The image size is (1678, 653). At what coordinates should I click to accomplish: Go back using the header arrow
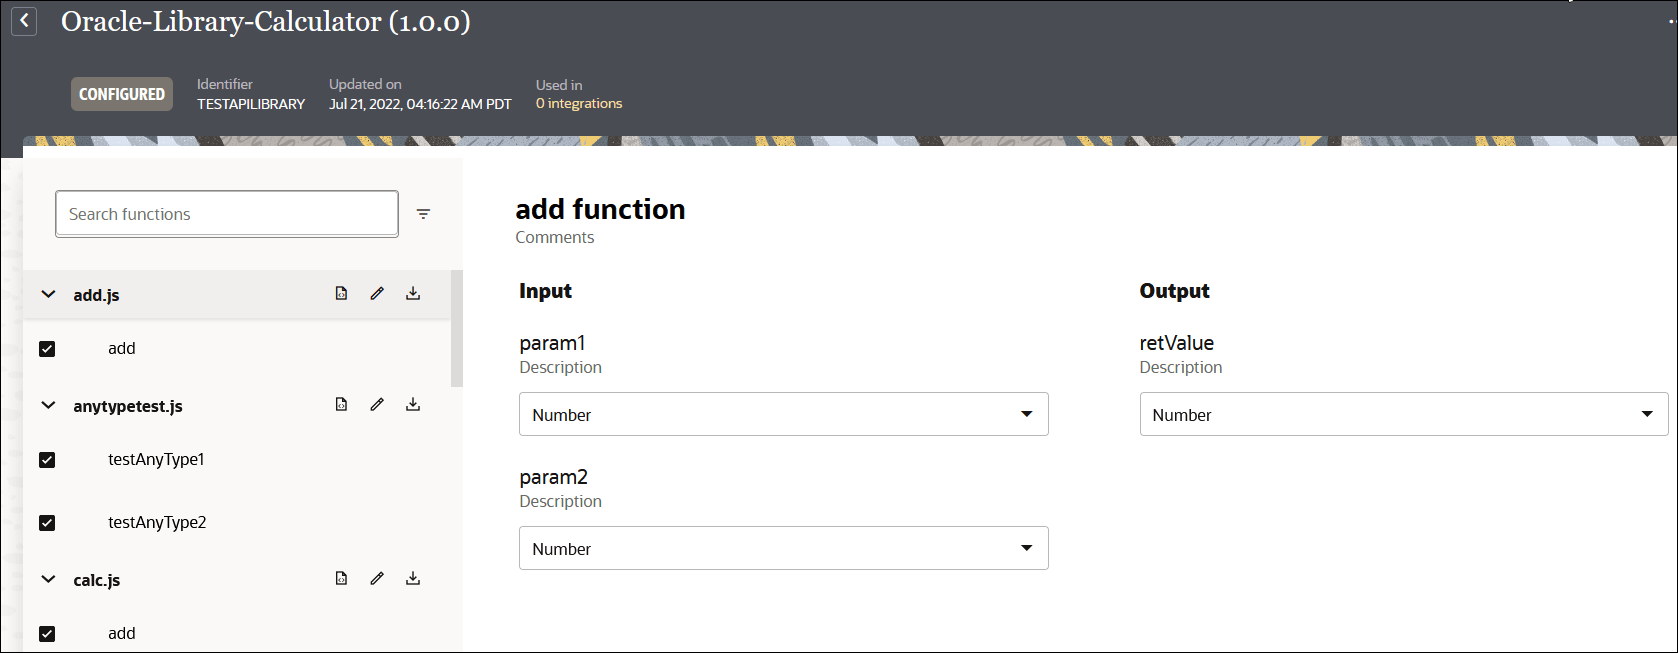[x=24, y=21]
